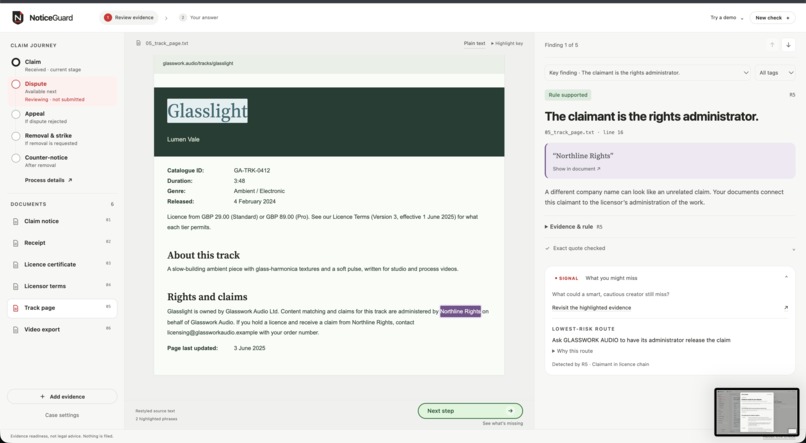Click the Next step button
Screen dimensions: 806x443
tap(470, 411)
